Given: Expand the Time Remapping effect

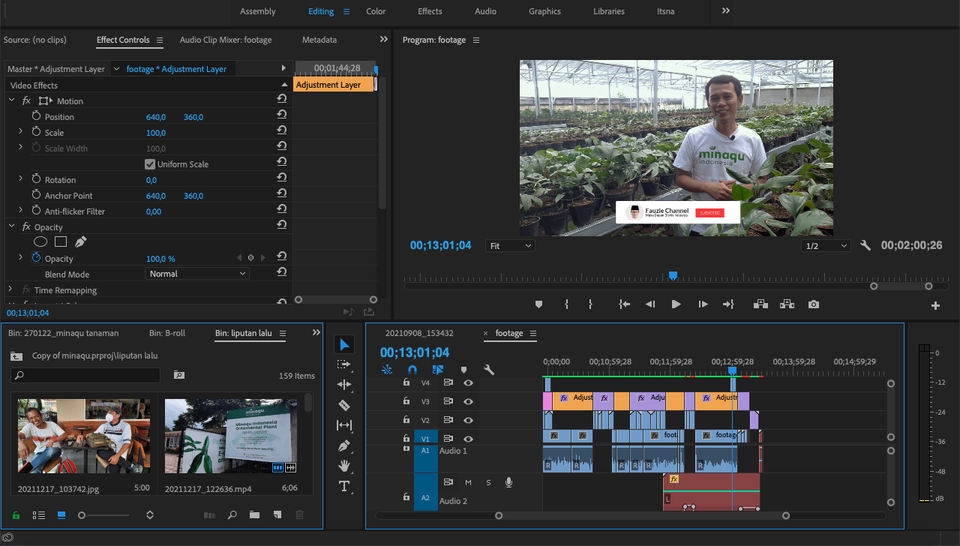Looking at the screenshot, I should (10, 289).
